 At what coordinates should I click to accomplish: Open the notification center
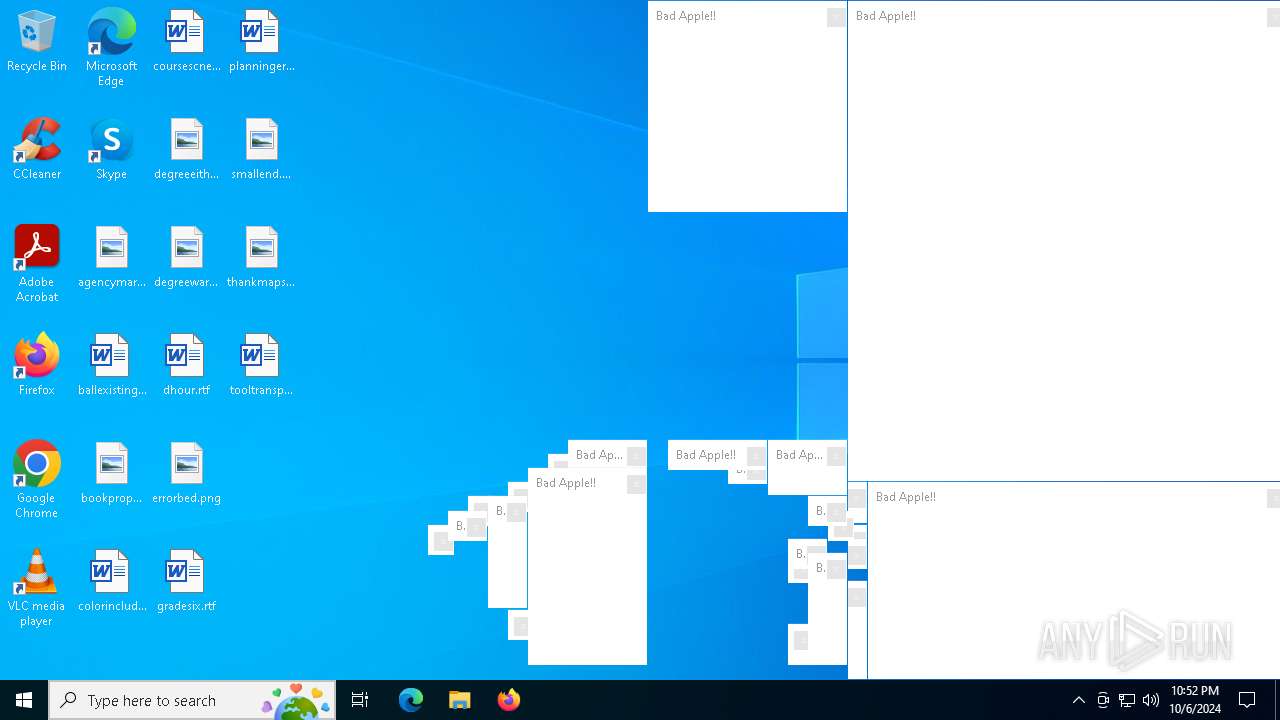click(x=1248, y=700)
